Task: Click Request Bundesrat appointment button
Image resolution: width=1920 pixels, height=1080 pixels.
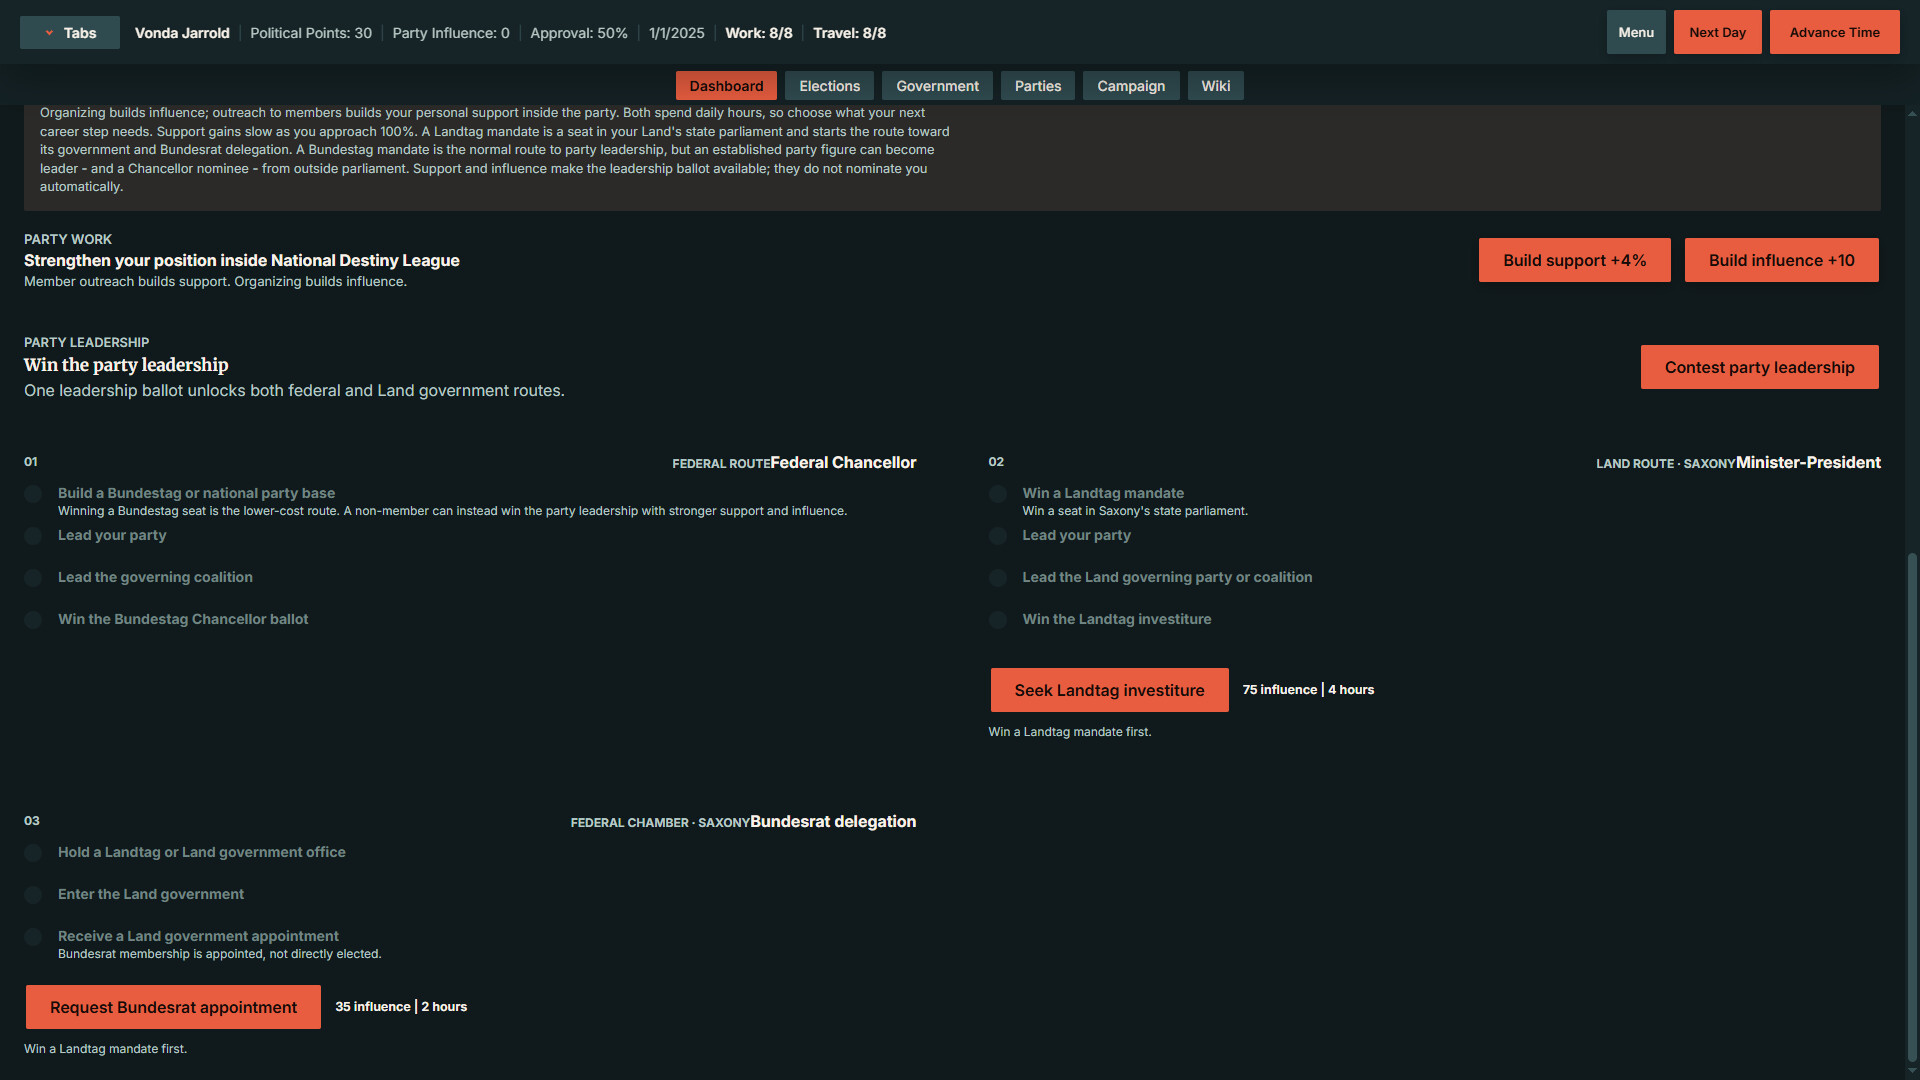Action: [173, 1007]
